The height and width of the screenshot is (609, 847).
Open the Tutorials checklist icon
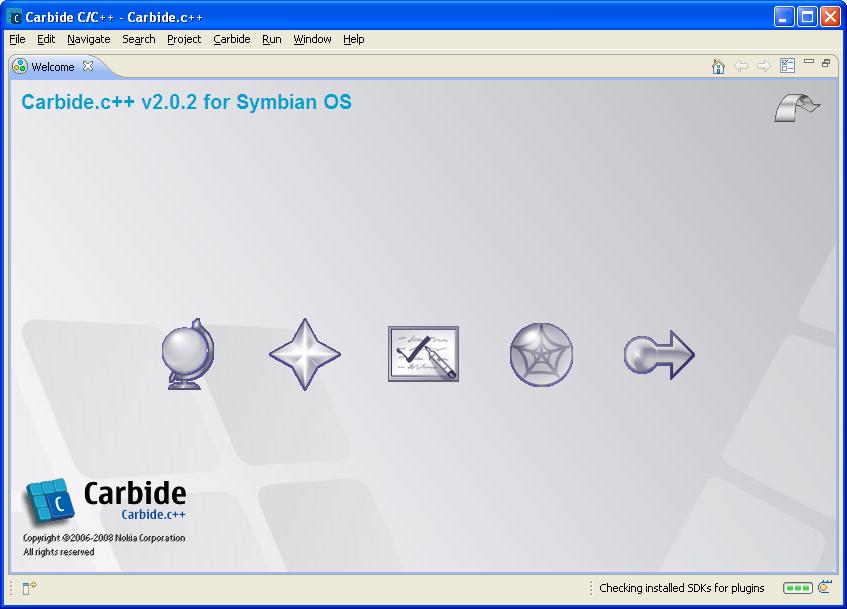click(x=424, y=354)
